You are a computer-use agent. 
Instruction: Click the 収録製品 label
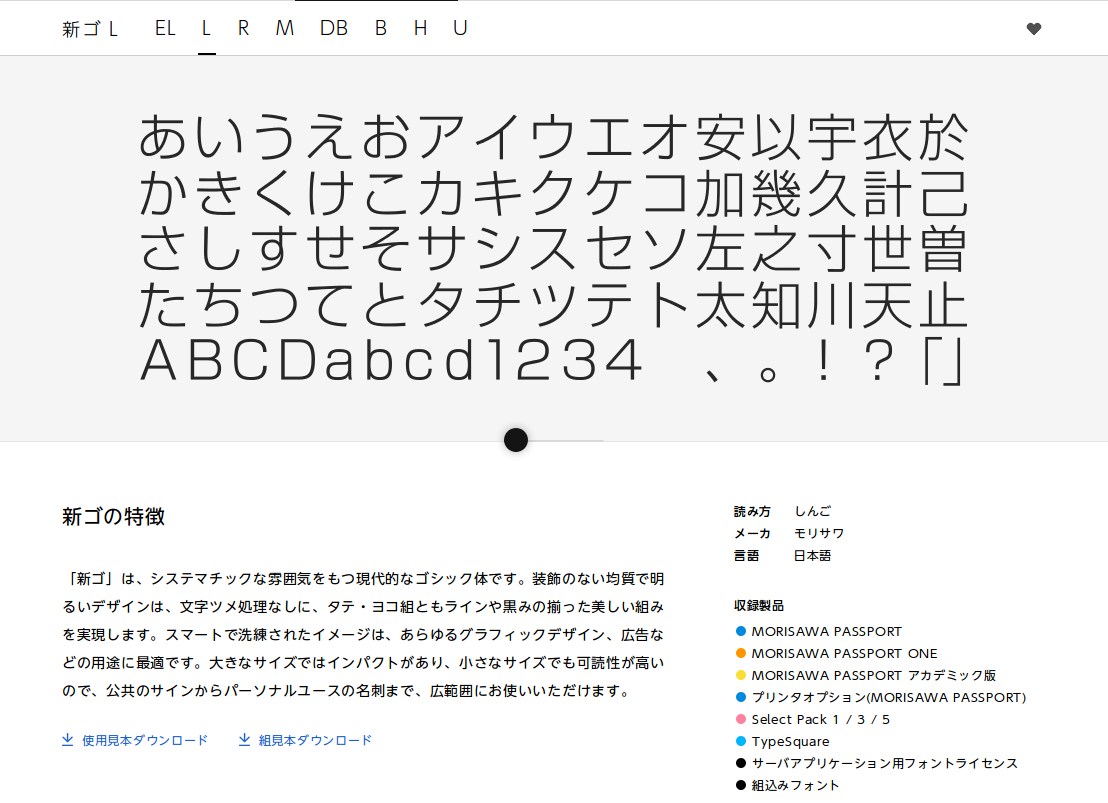759,606
